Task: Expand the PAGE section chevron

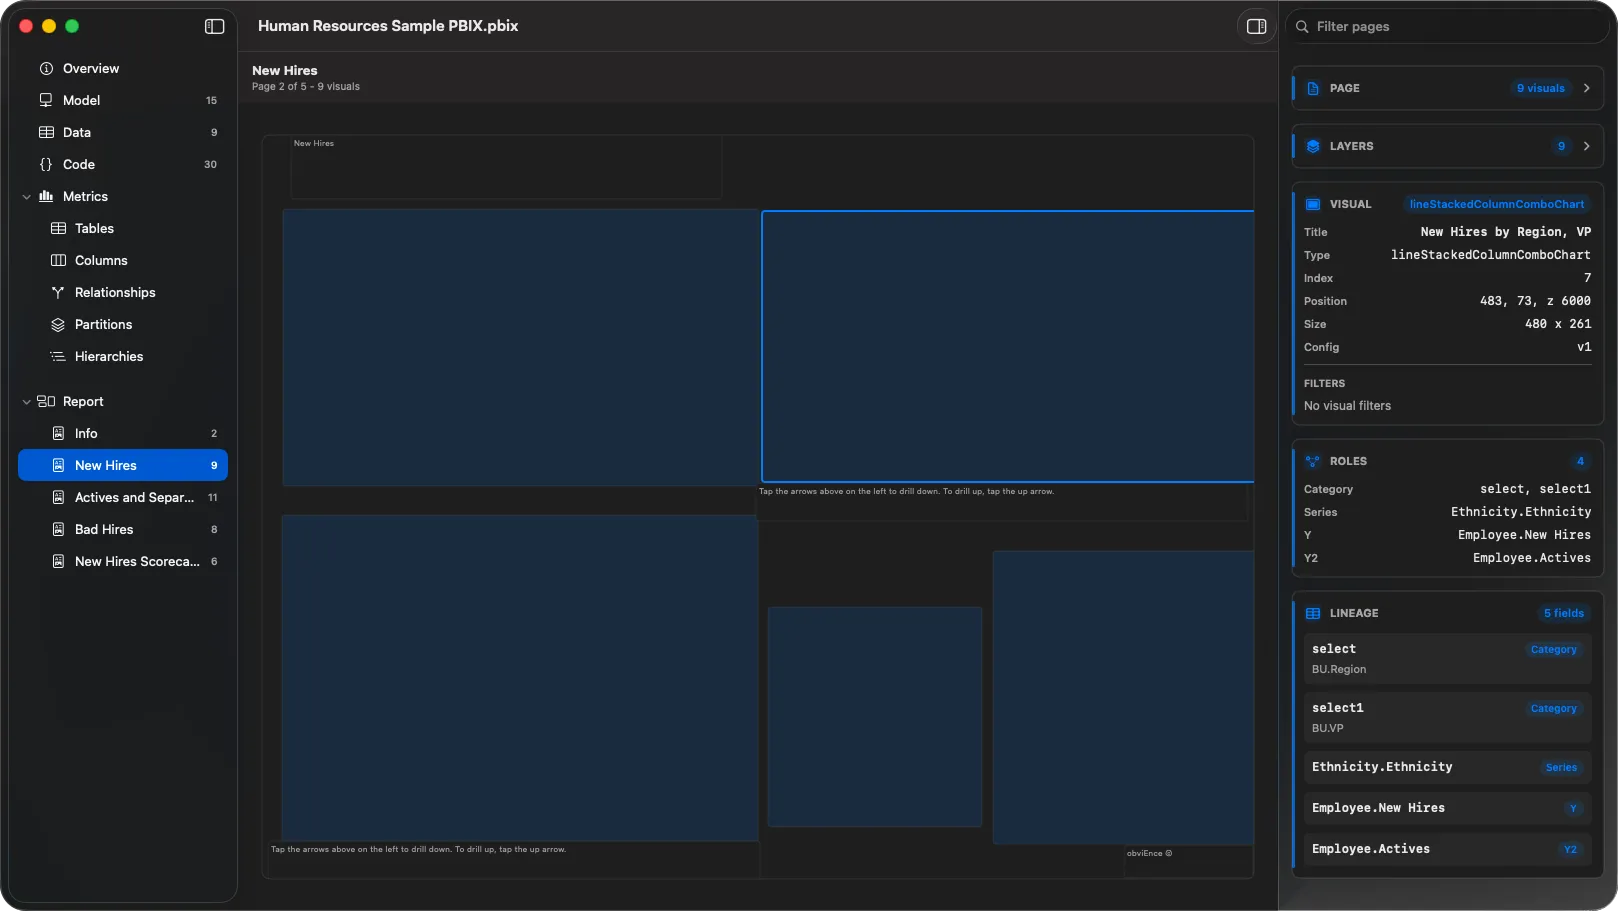Action: click(x=1586, y=88)
